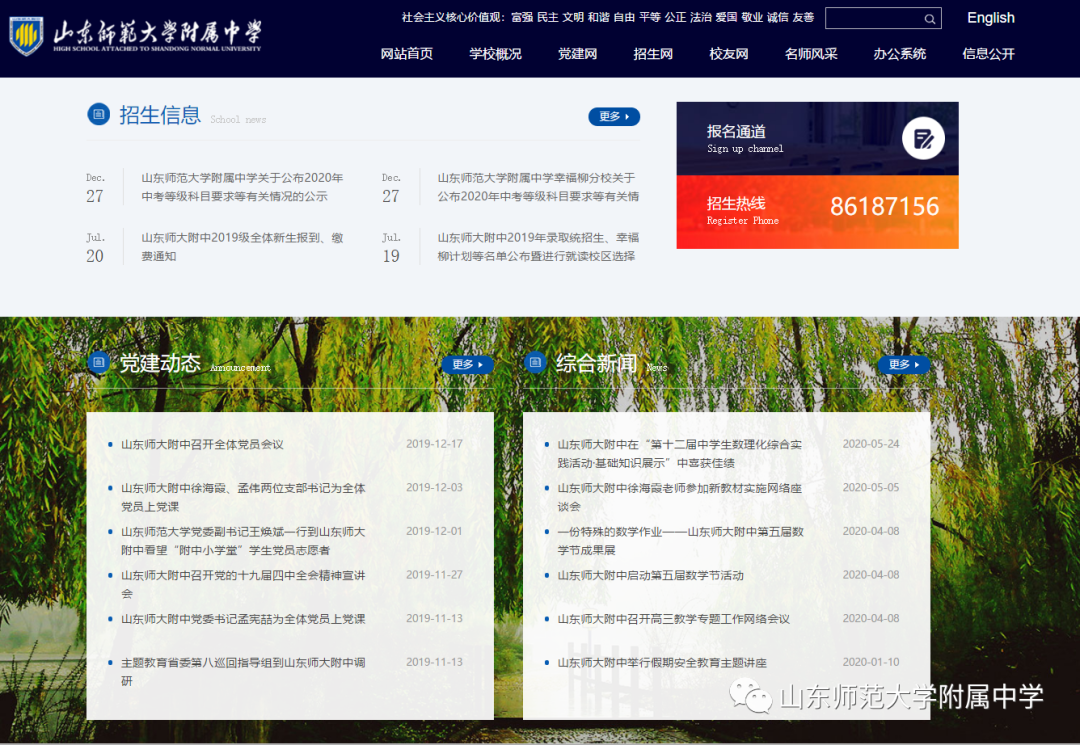Viewport: 1080px width, 745px height.
Task: Open the 2019级全体新生报到 notice
Action: click(242, 247)
